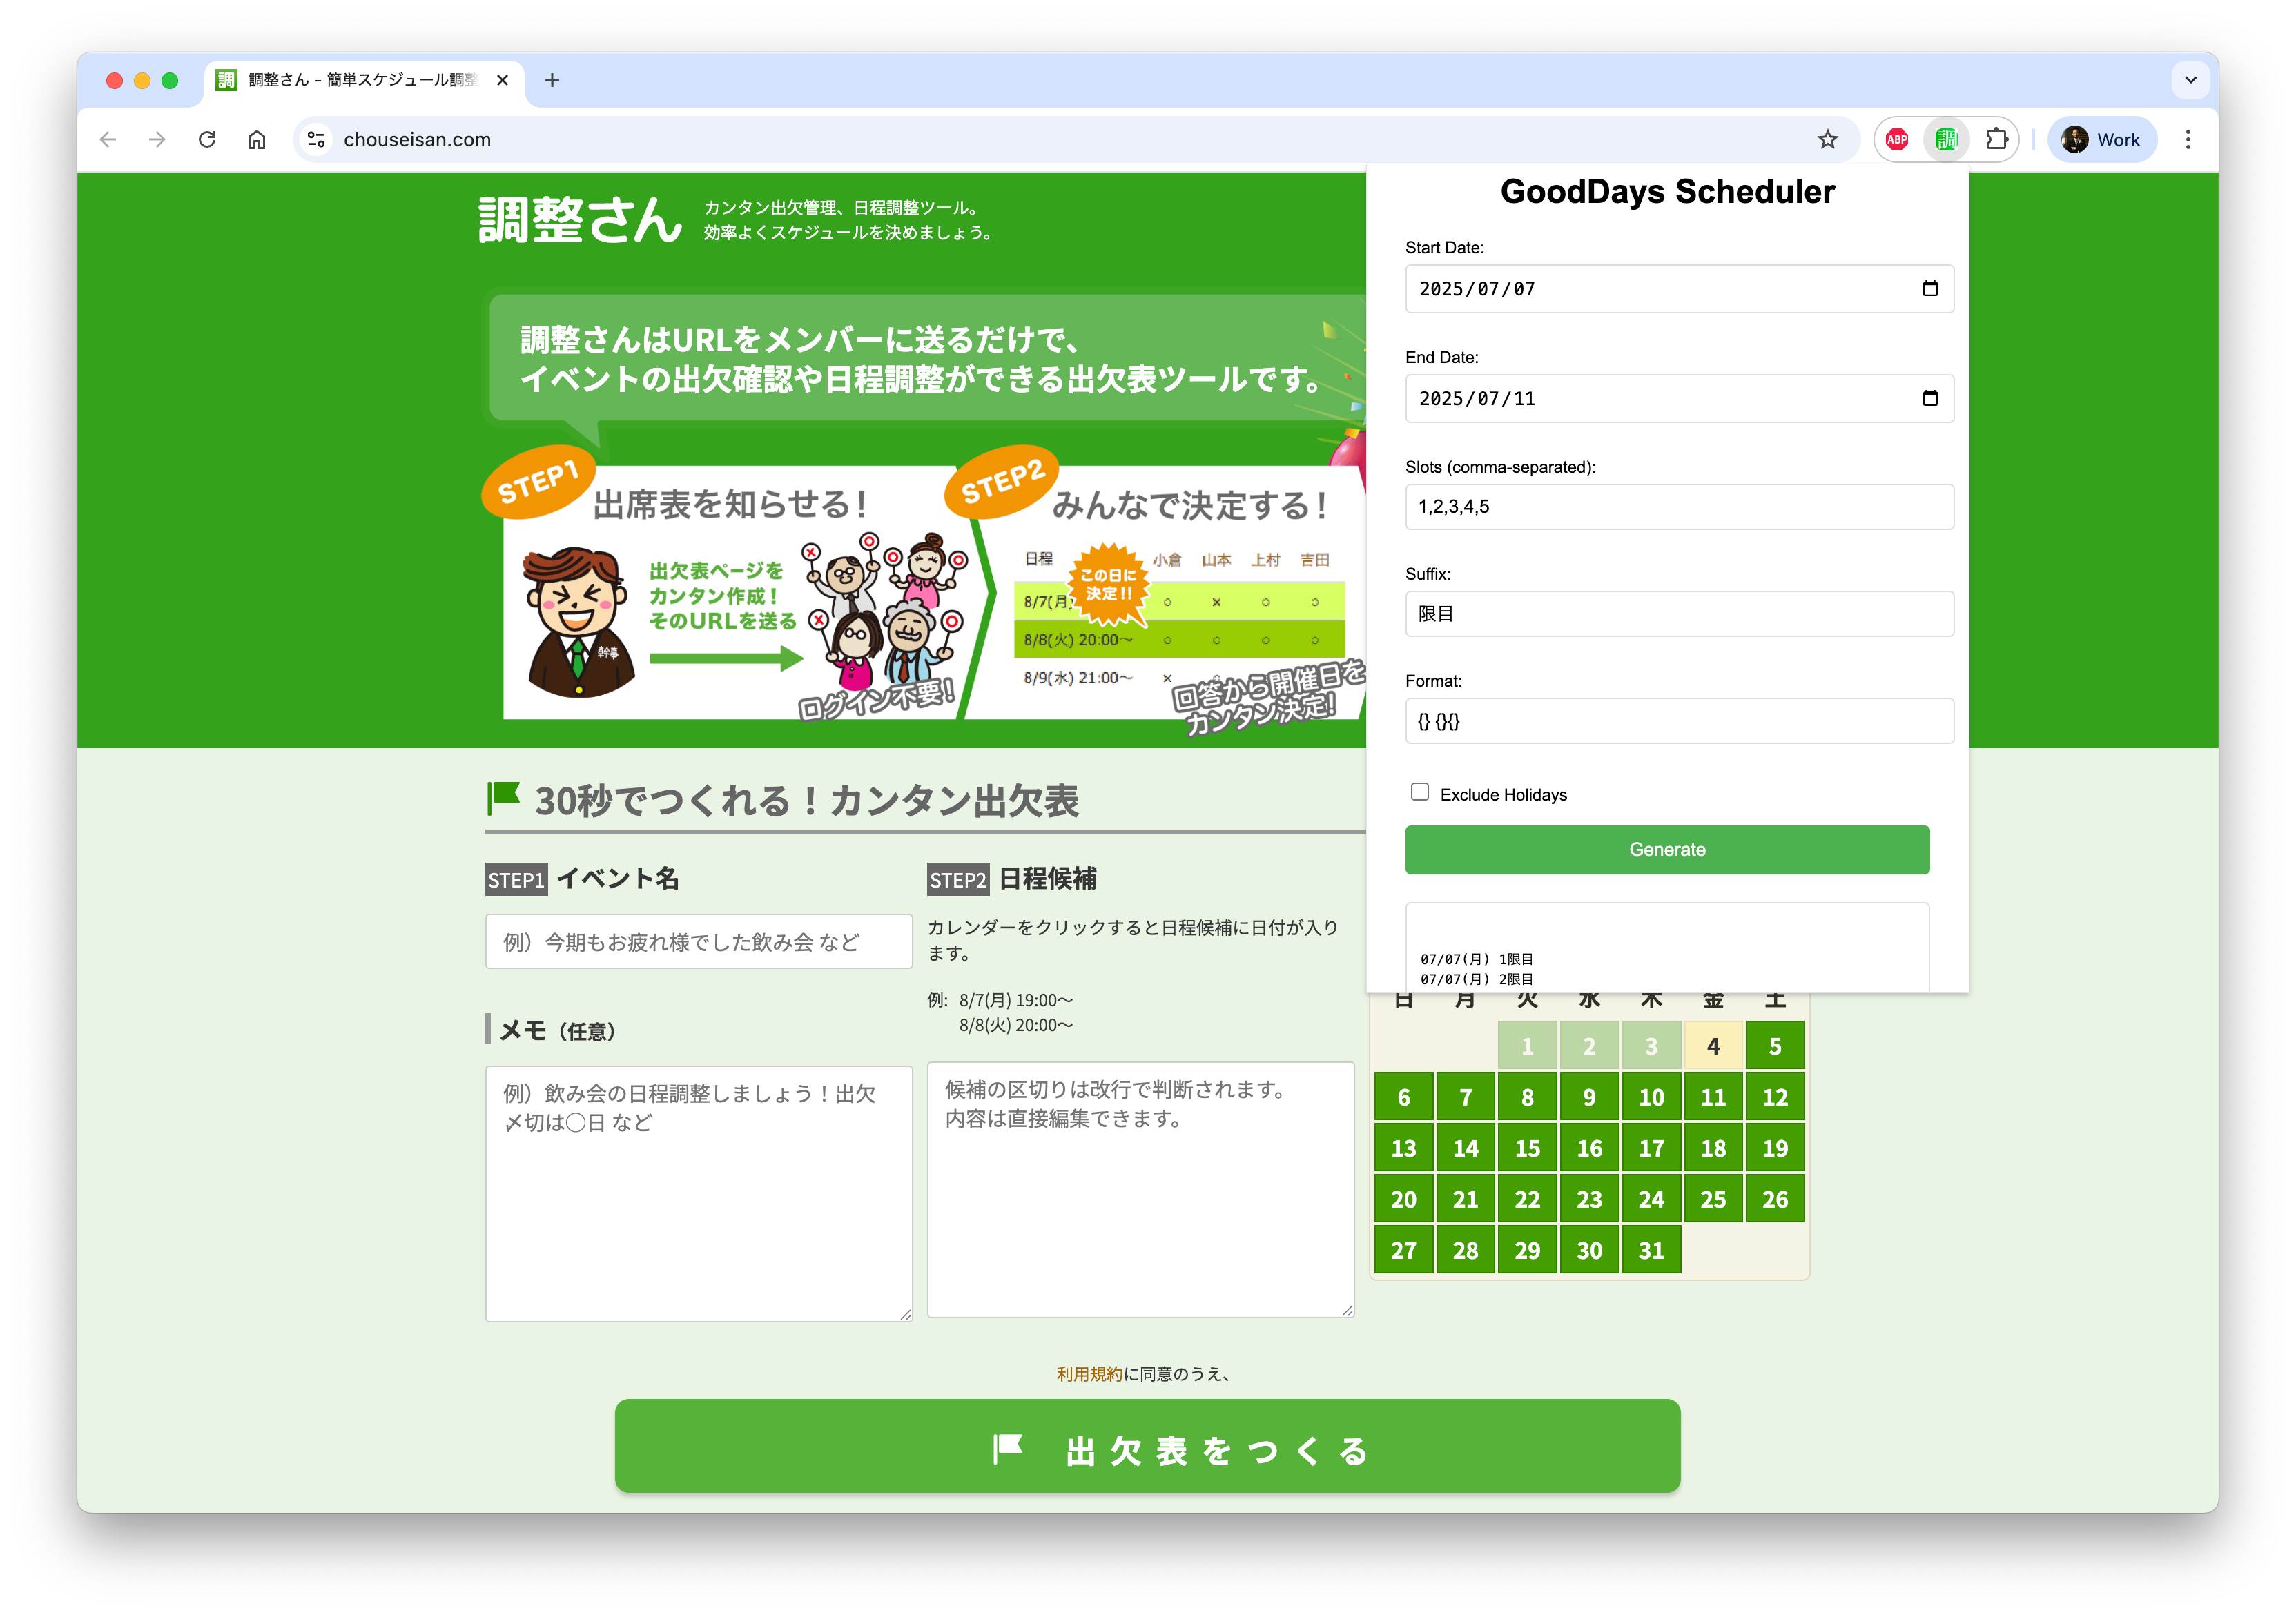Open Chrome three-dot menu

(2188, 140)
